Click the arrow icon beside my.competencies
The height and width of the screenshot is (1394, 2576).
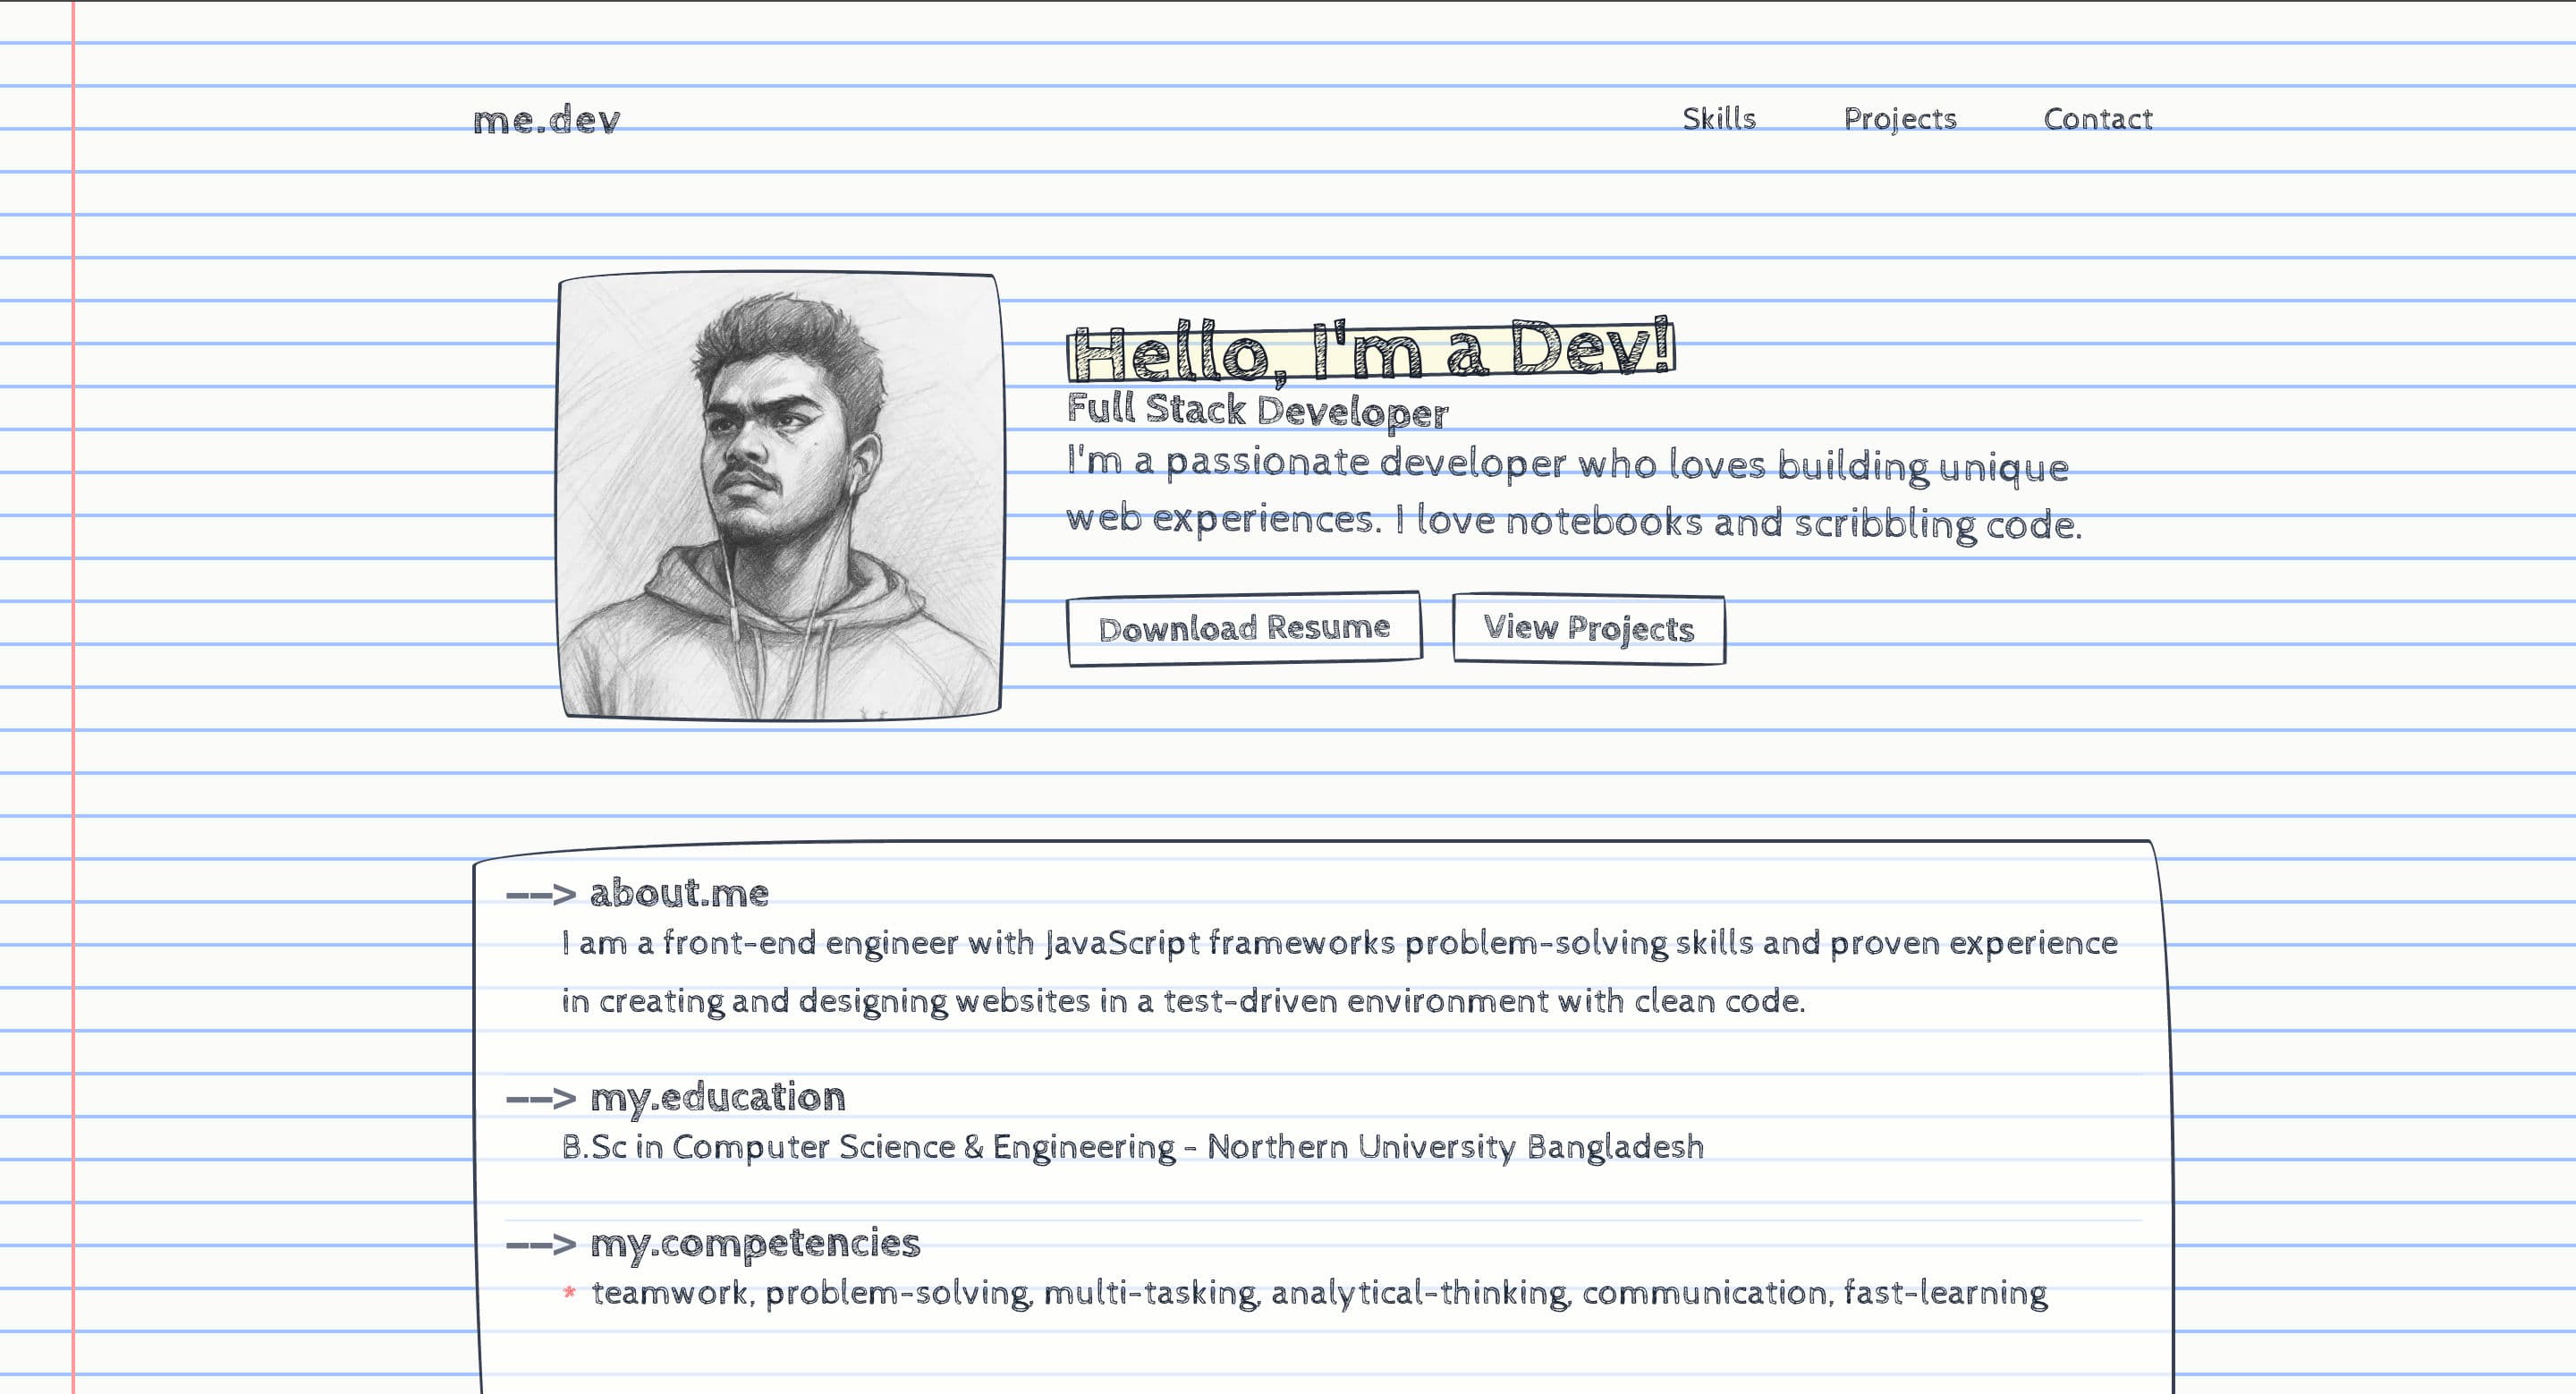[x=541, y=1245]
